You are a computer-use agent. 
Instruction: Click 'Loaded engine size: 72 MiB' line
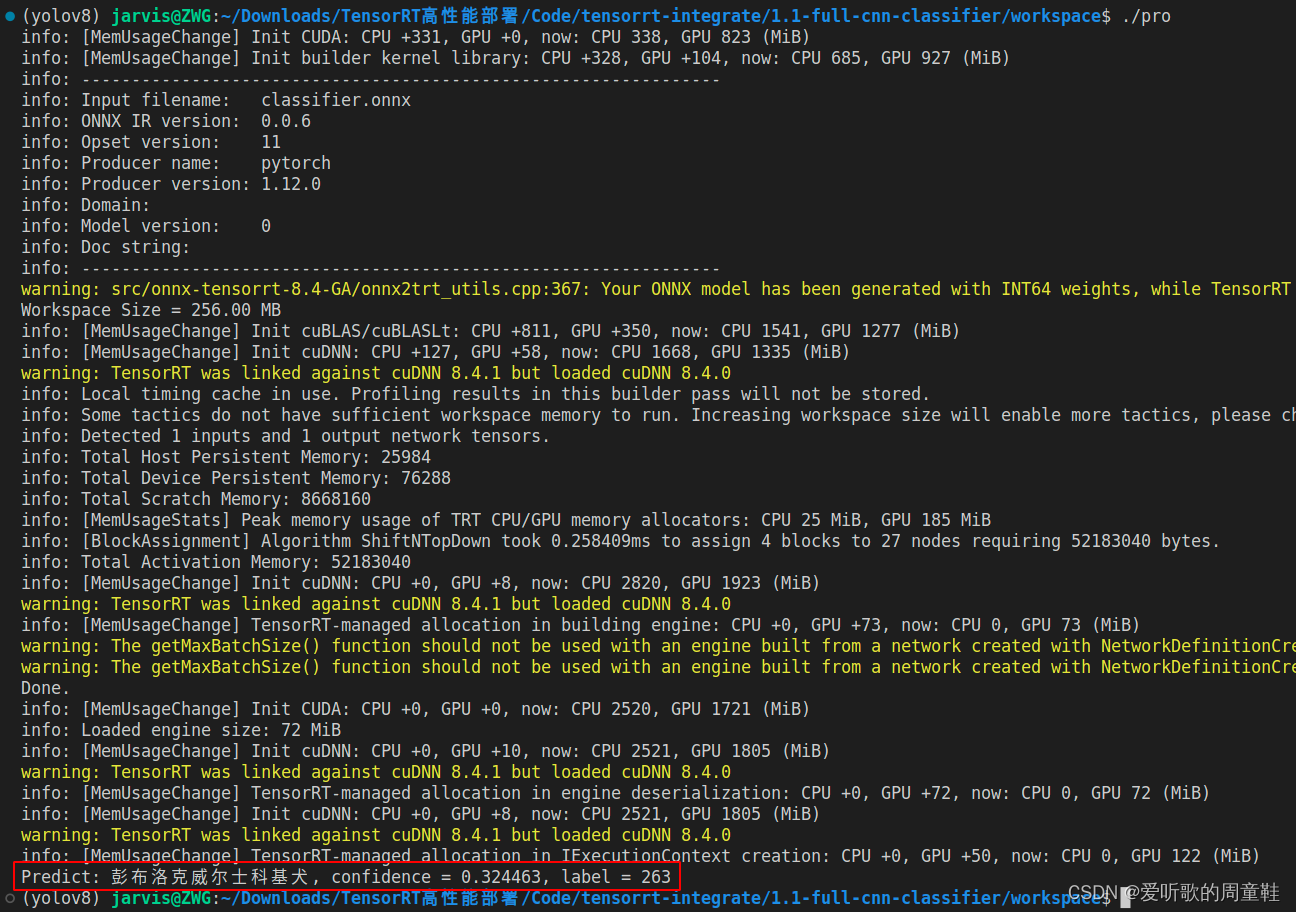coord(181,730)
